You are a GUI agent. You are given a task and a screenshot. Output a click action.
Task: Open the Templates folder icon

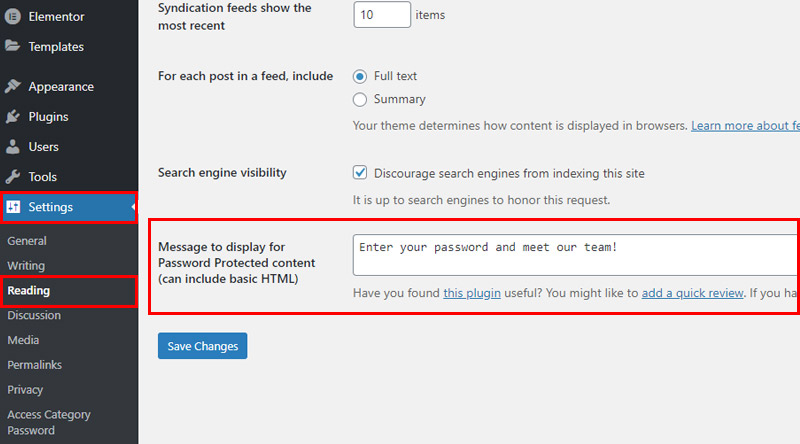(x=12, y=46)
